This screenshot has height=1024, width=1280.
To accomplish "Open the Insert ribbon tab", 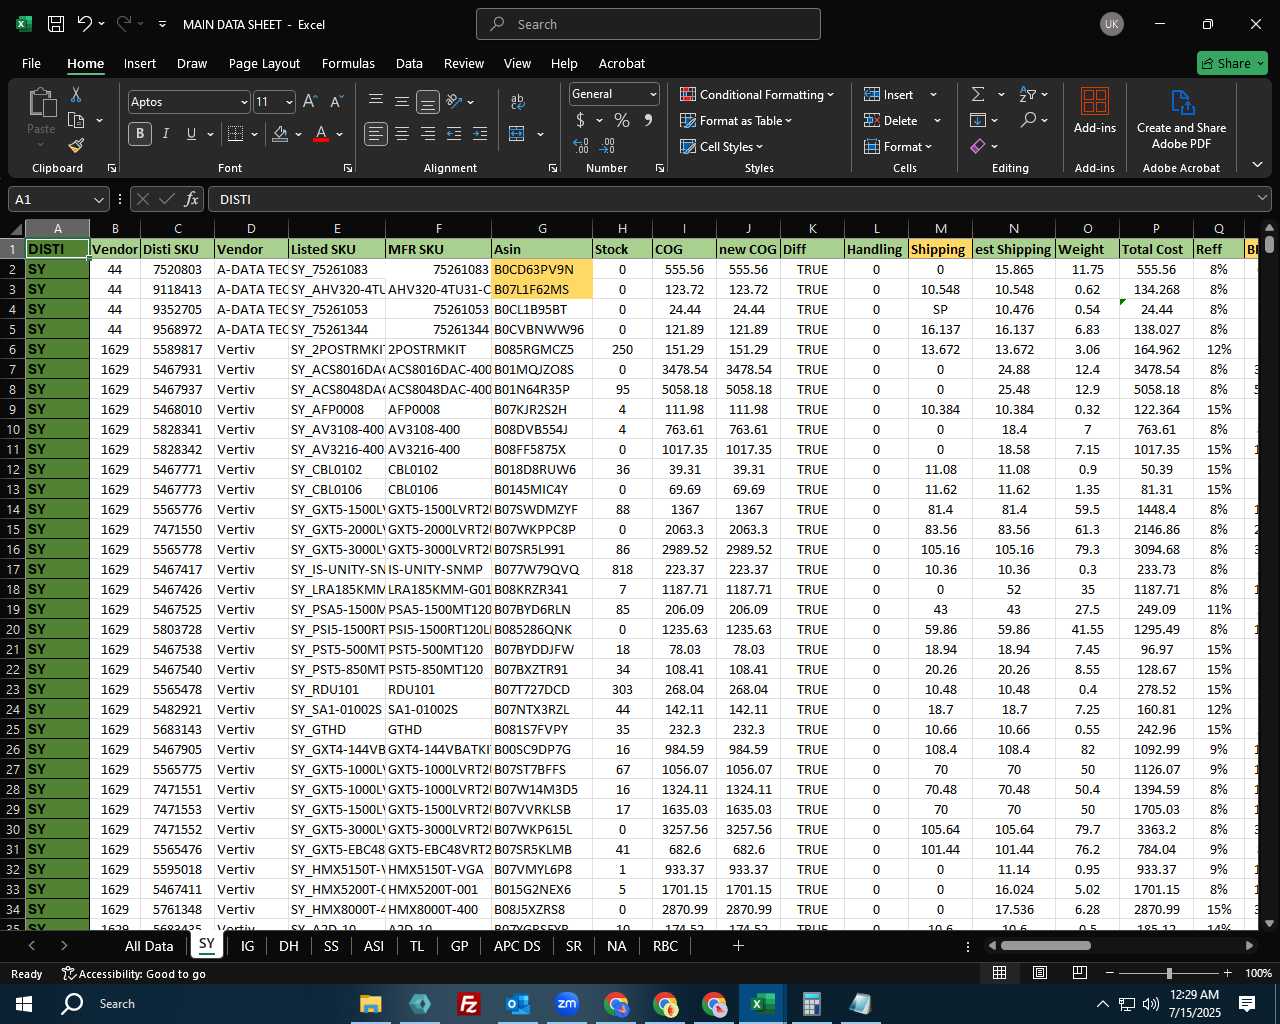I will [140, 63].
